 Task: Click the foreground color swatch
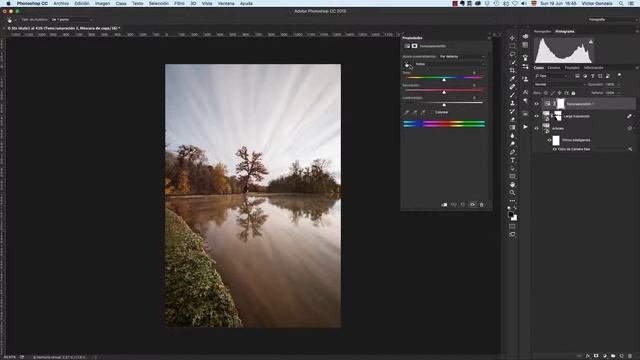pyautogui.click(x=511, y=214)
